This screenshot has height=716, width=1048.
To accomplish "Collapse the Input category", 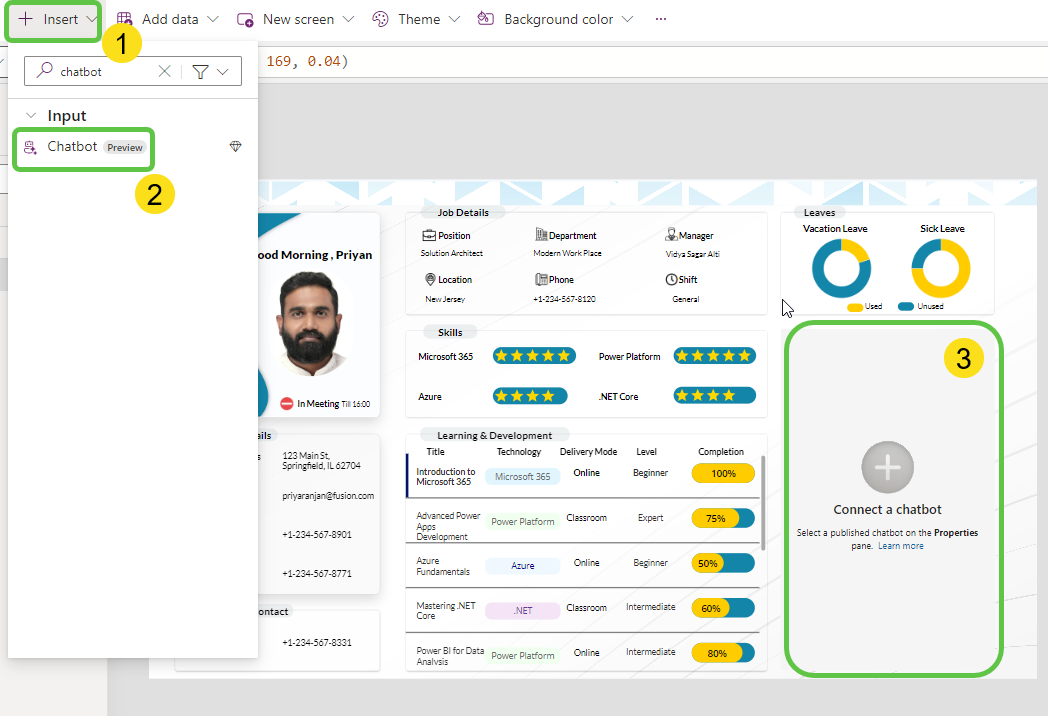I will coord(30,116).
